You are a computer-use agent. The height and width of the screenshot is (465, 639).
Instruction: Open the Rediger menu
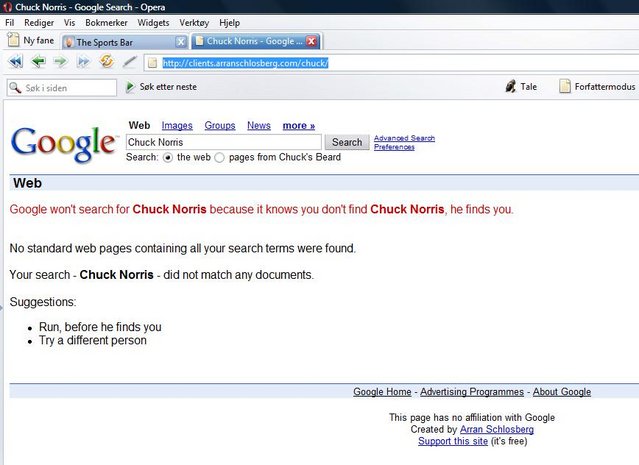click(39, 23)
